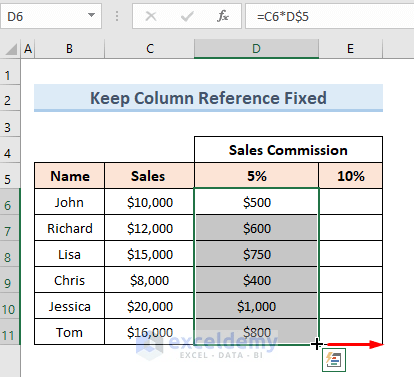Select the cell with name Lisa
Screen dimensions: 414x377
70,254
